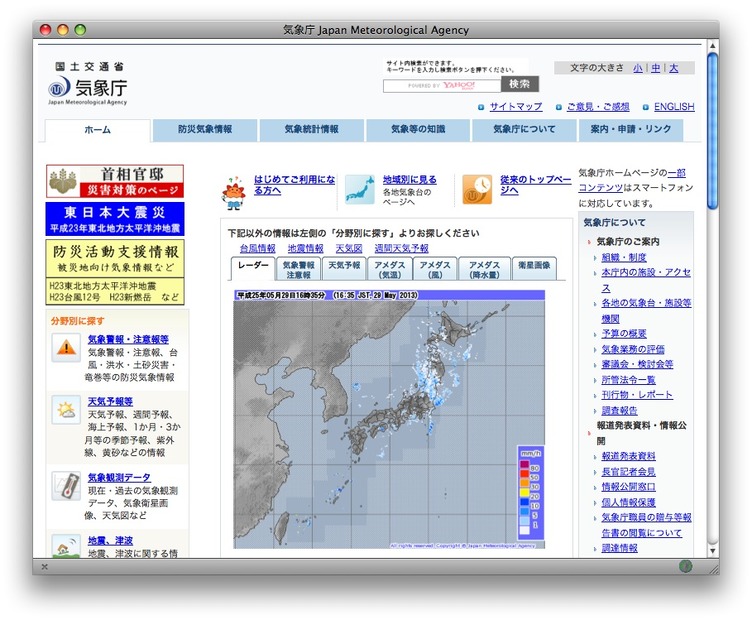The image size is (752, 620).
Task: Switch to the 衛星画像 map tab
Action: coord(534,269)
